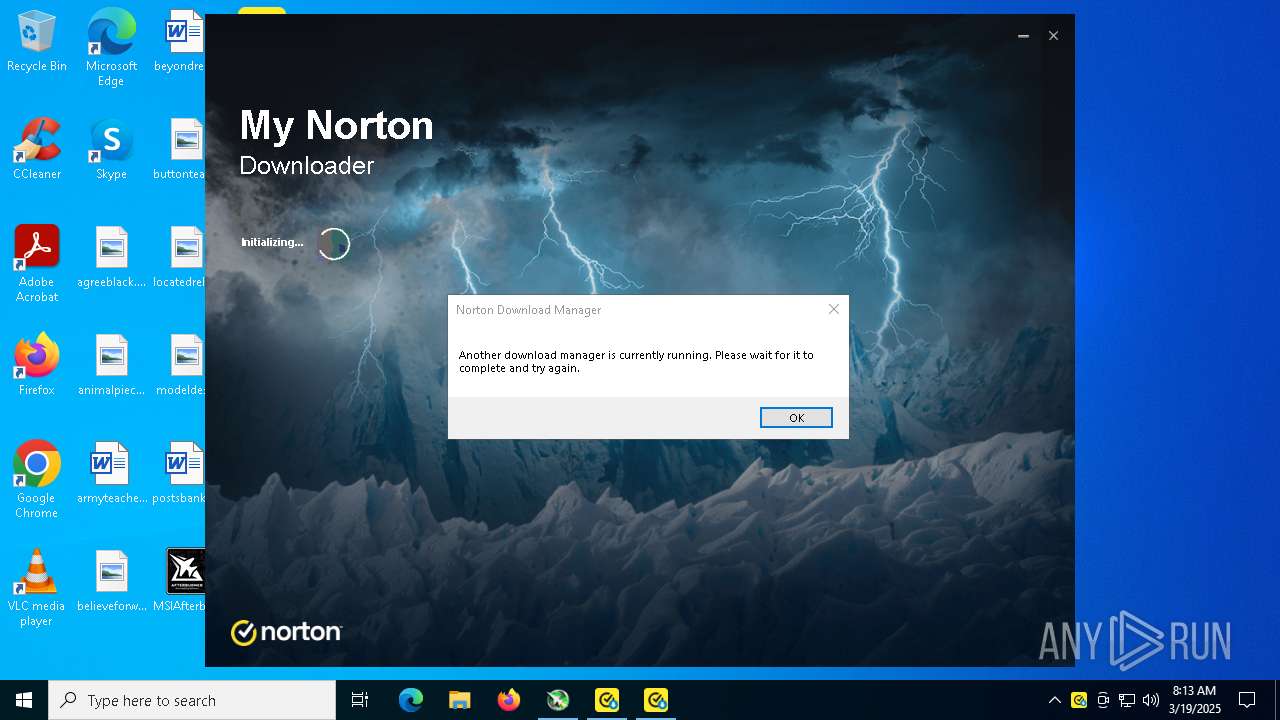Click the right Norton downloader taskbar icon
This screenshot has width=1280, height=720.
coord(656,700)
